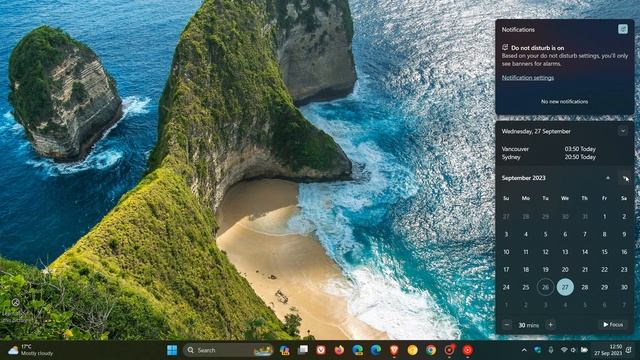Select September 26 in the calendar

(x=545, y=287)
